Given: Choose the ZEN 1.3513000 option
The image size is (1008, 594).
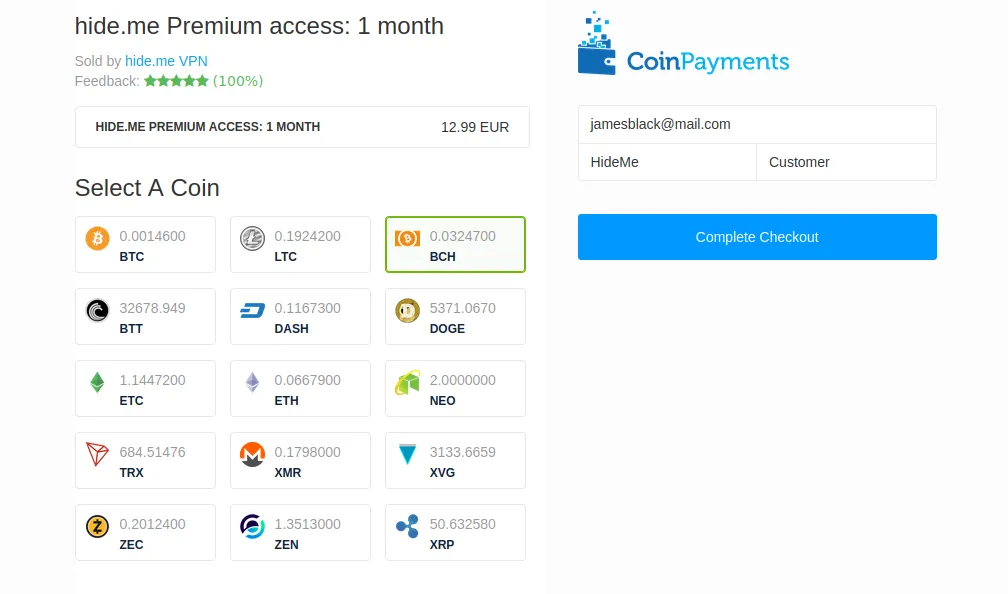Looking at the screenshot, I should click(300, 532).
